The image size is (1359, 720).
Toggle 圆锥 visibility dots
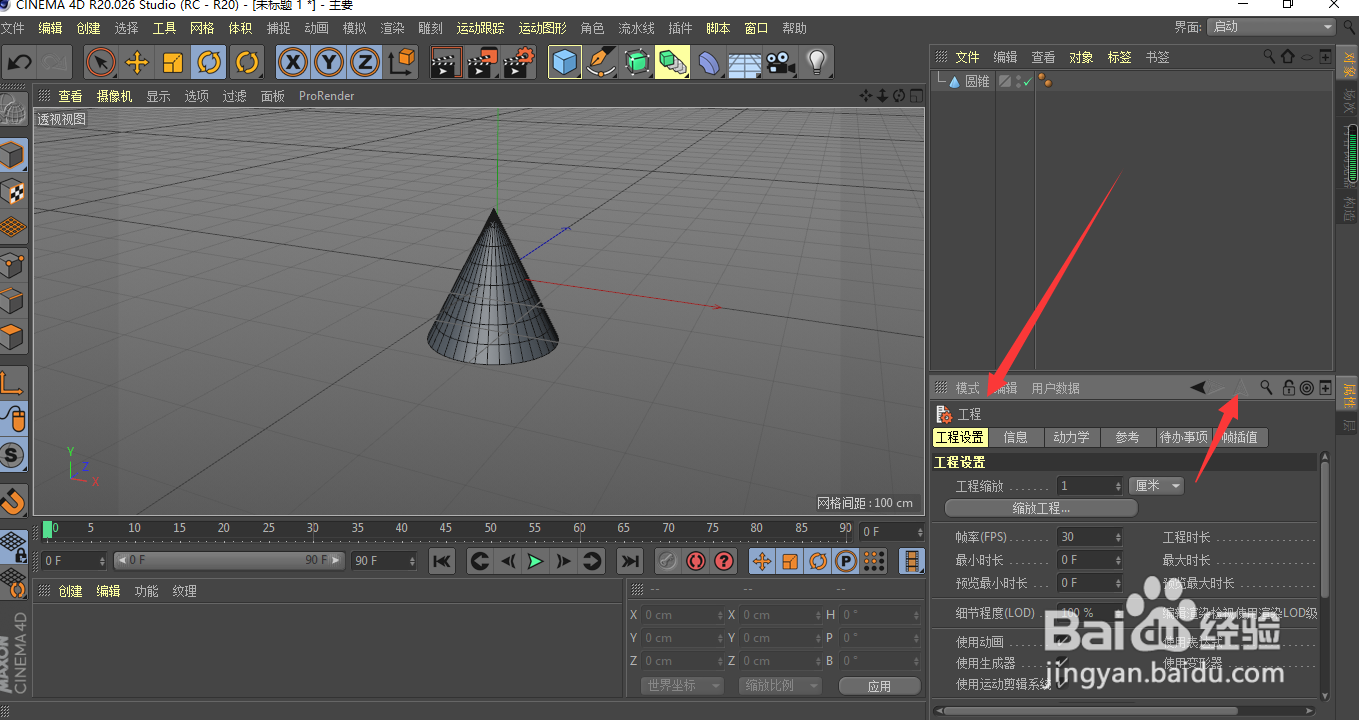(1018, 81)
